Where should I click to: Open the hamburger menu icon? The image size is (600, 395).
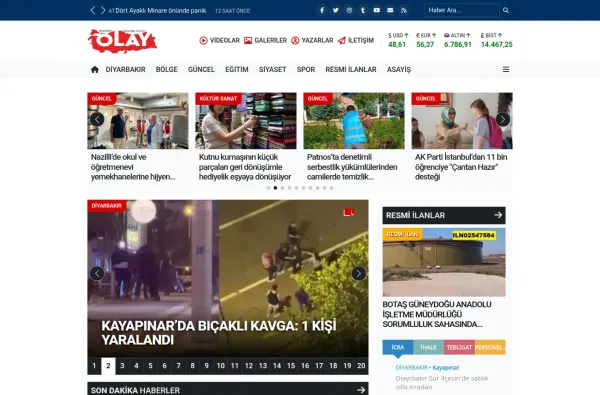point(506,69)
